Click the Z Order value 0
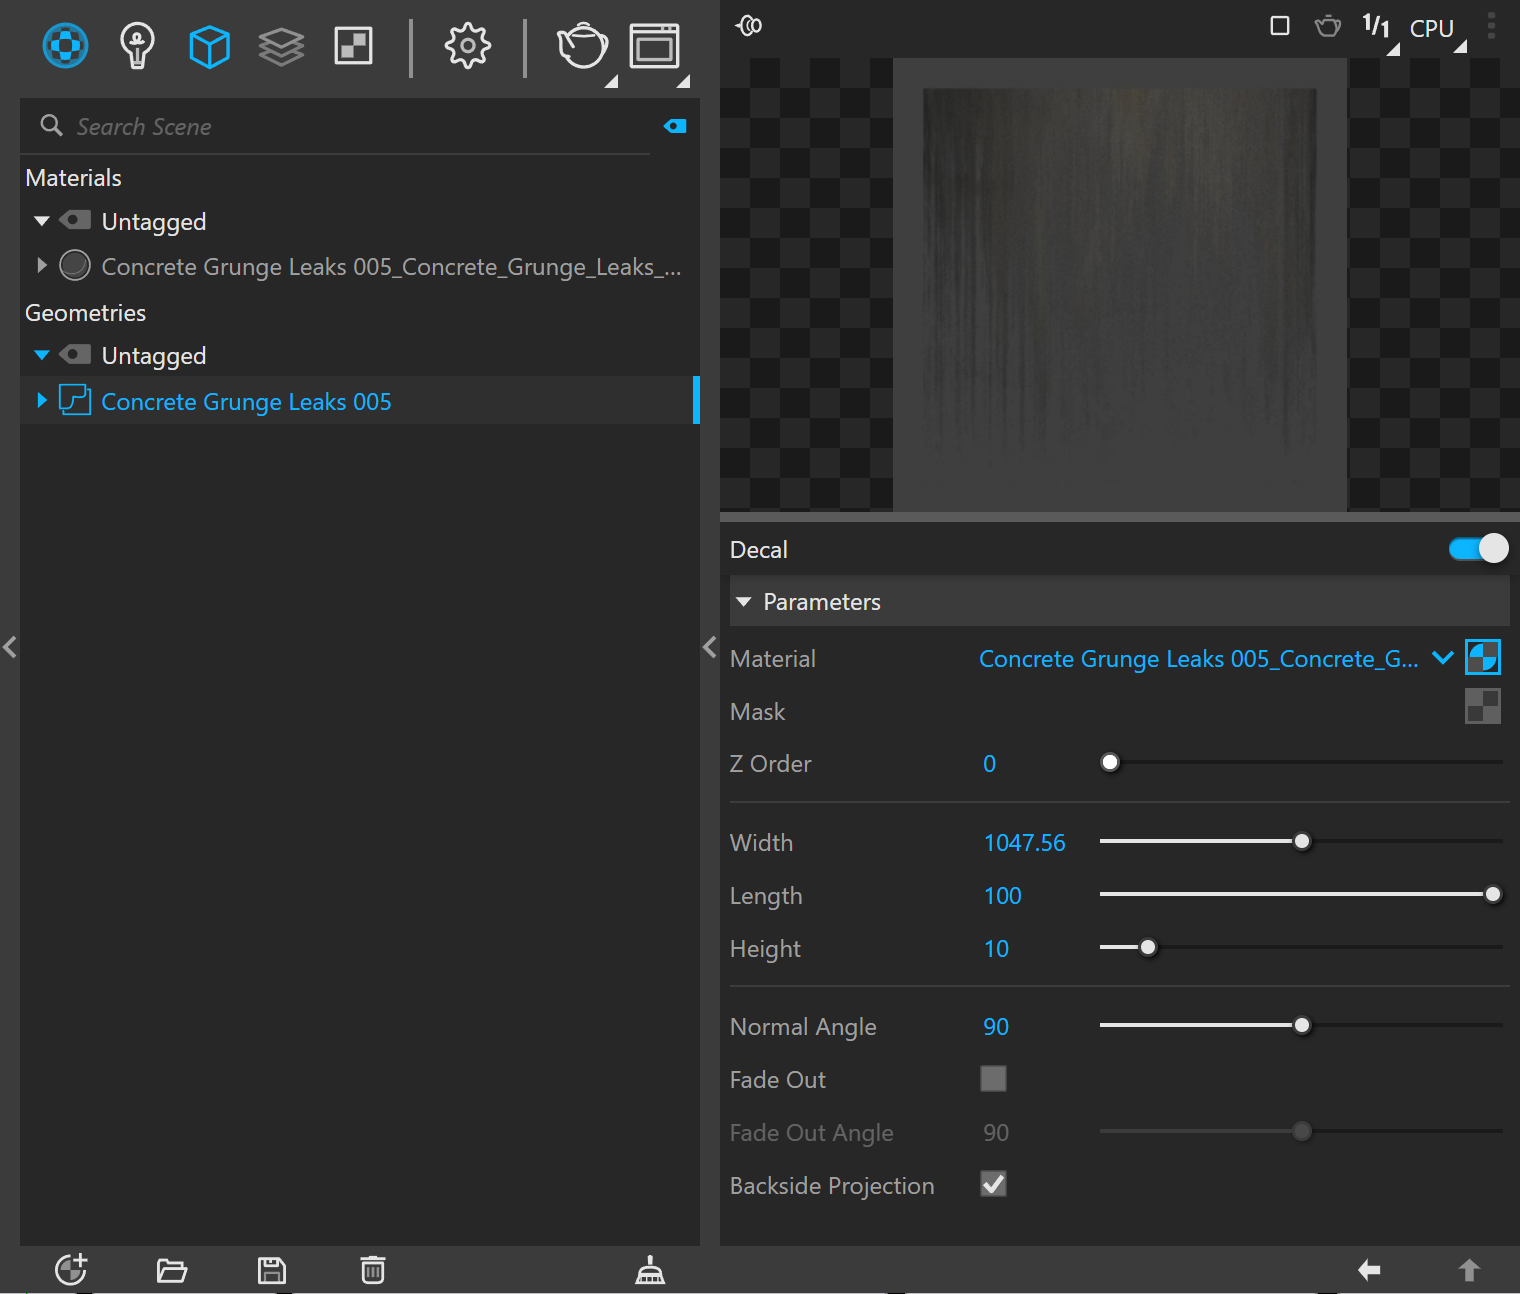This screenshot has width=1520, height=1294. coord(990,764)
